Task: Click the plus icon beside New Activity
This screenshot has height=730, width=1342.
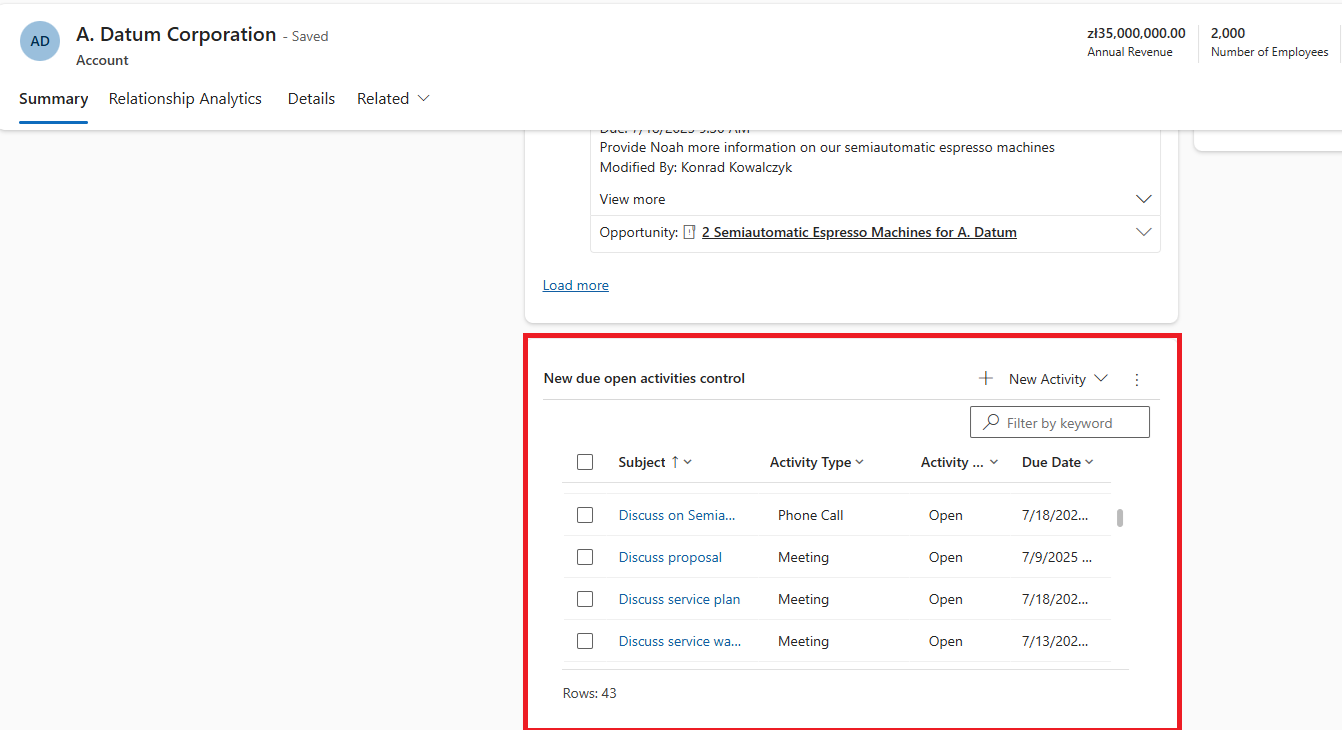Action: (986, 378)
